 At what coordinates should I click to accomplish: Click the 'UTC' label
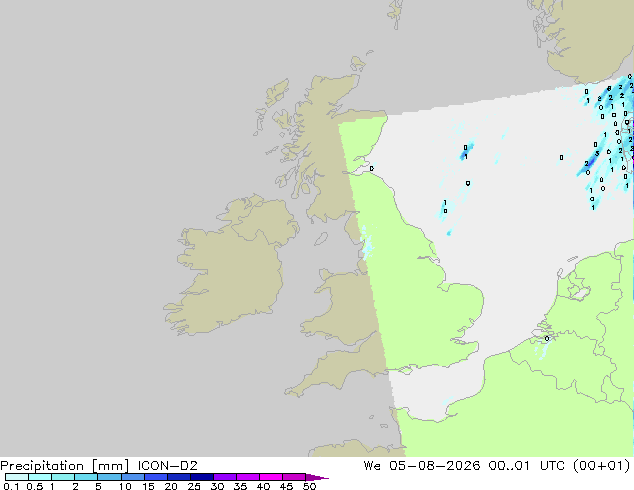552,466
